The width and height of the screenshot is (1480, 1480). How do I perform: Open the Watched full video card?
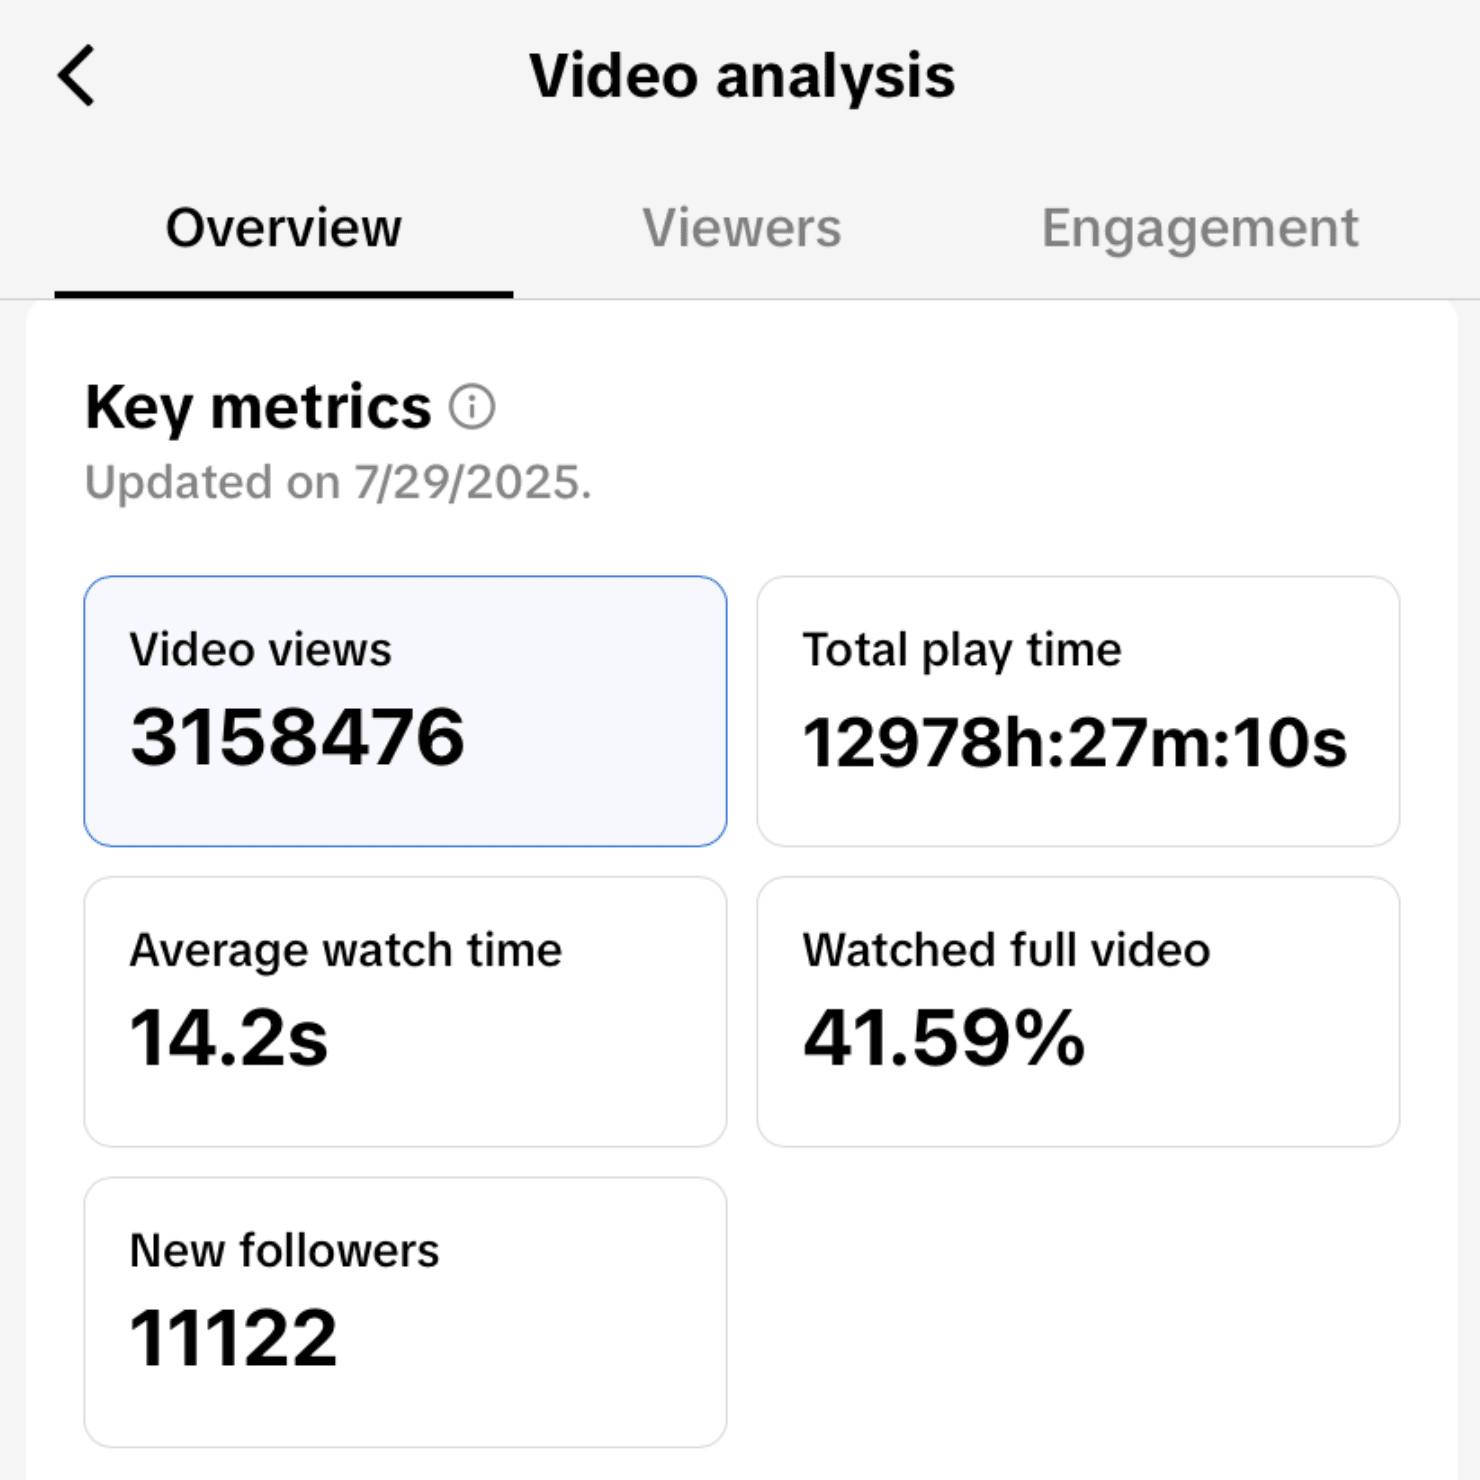point(1078,1010)
